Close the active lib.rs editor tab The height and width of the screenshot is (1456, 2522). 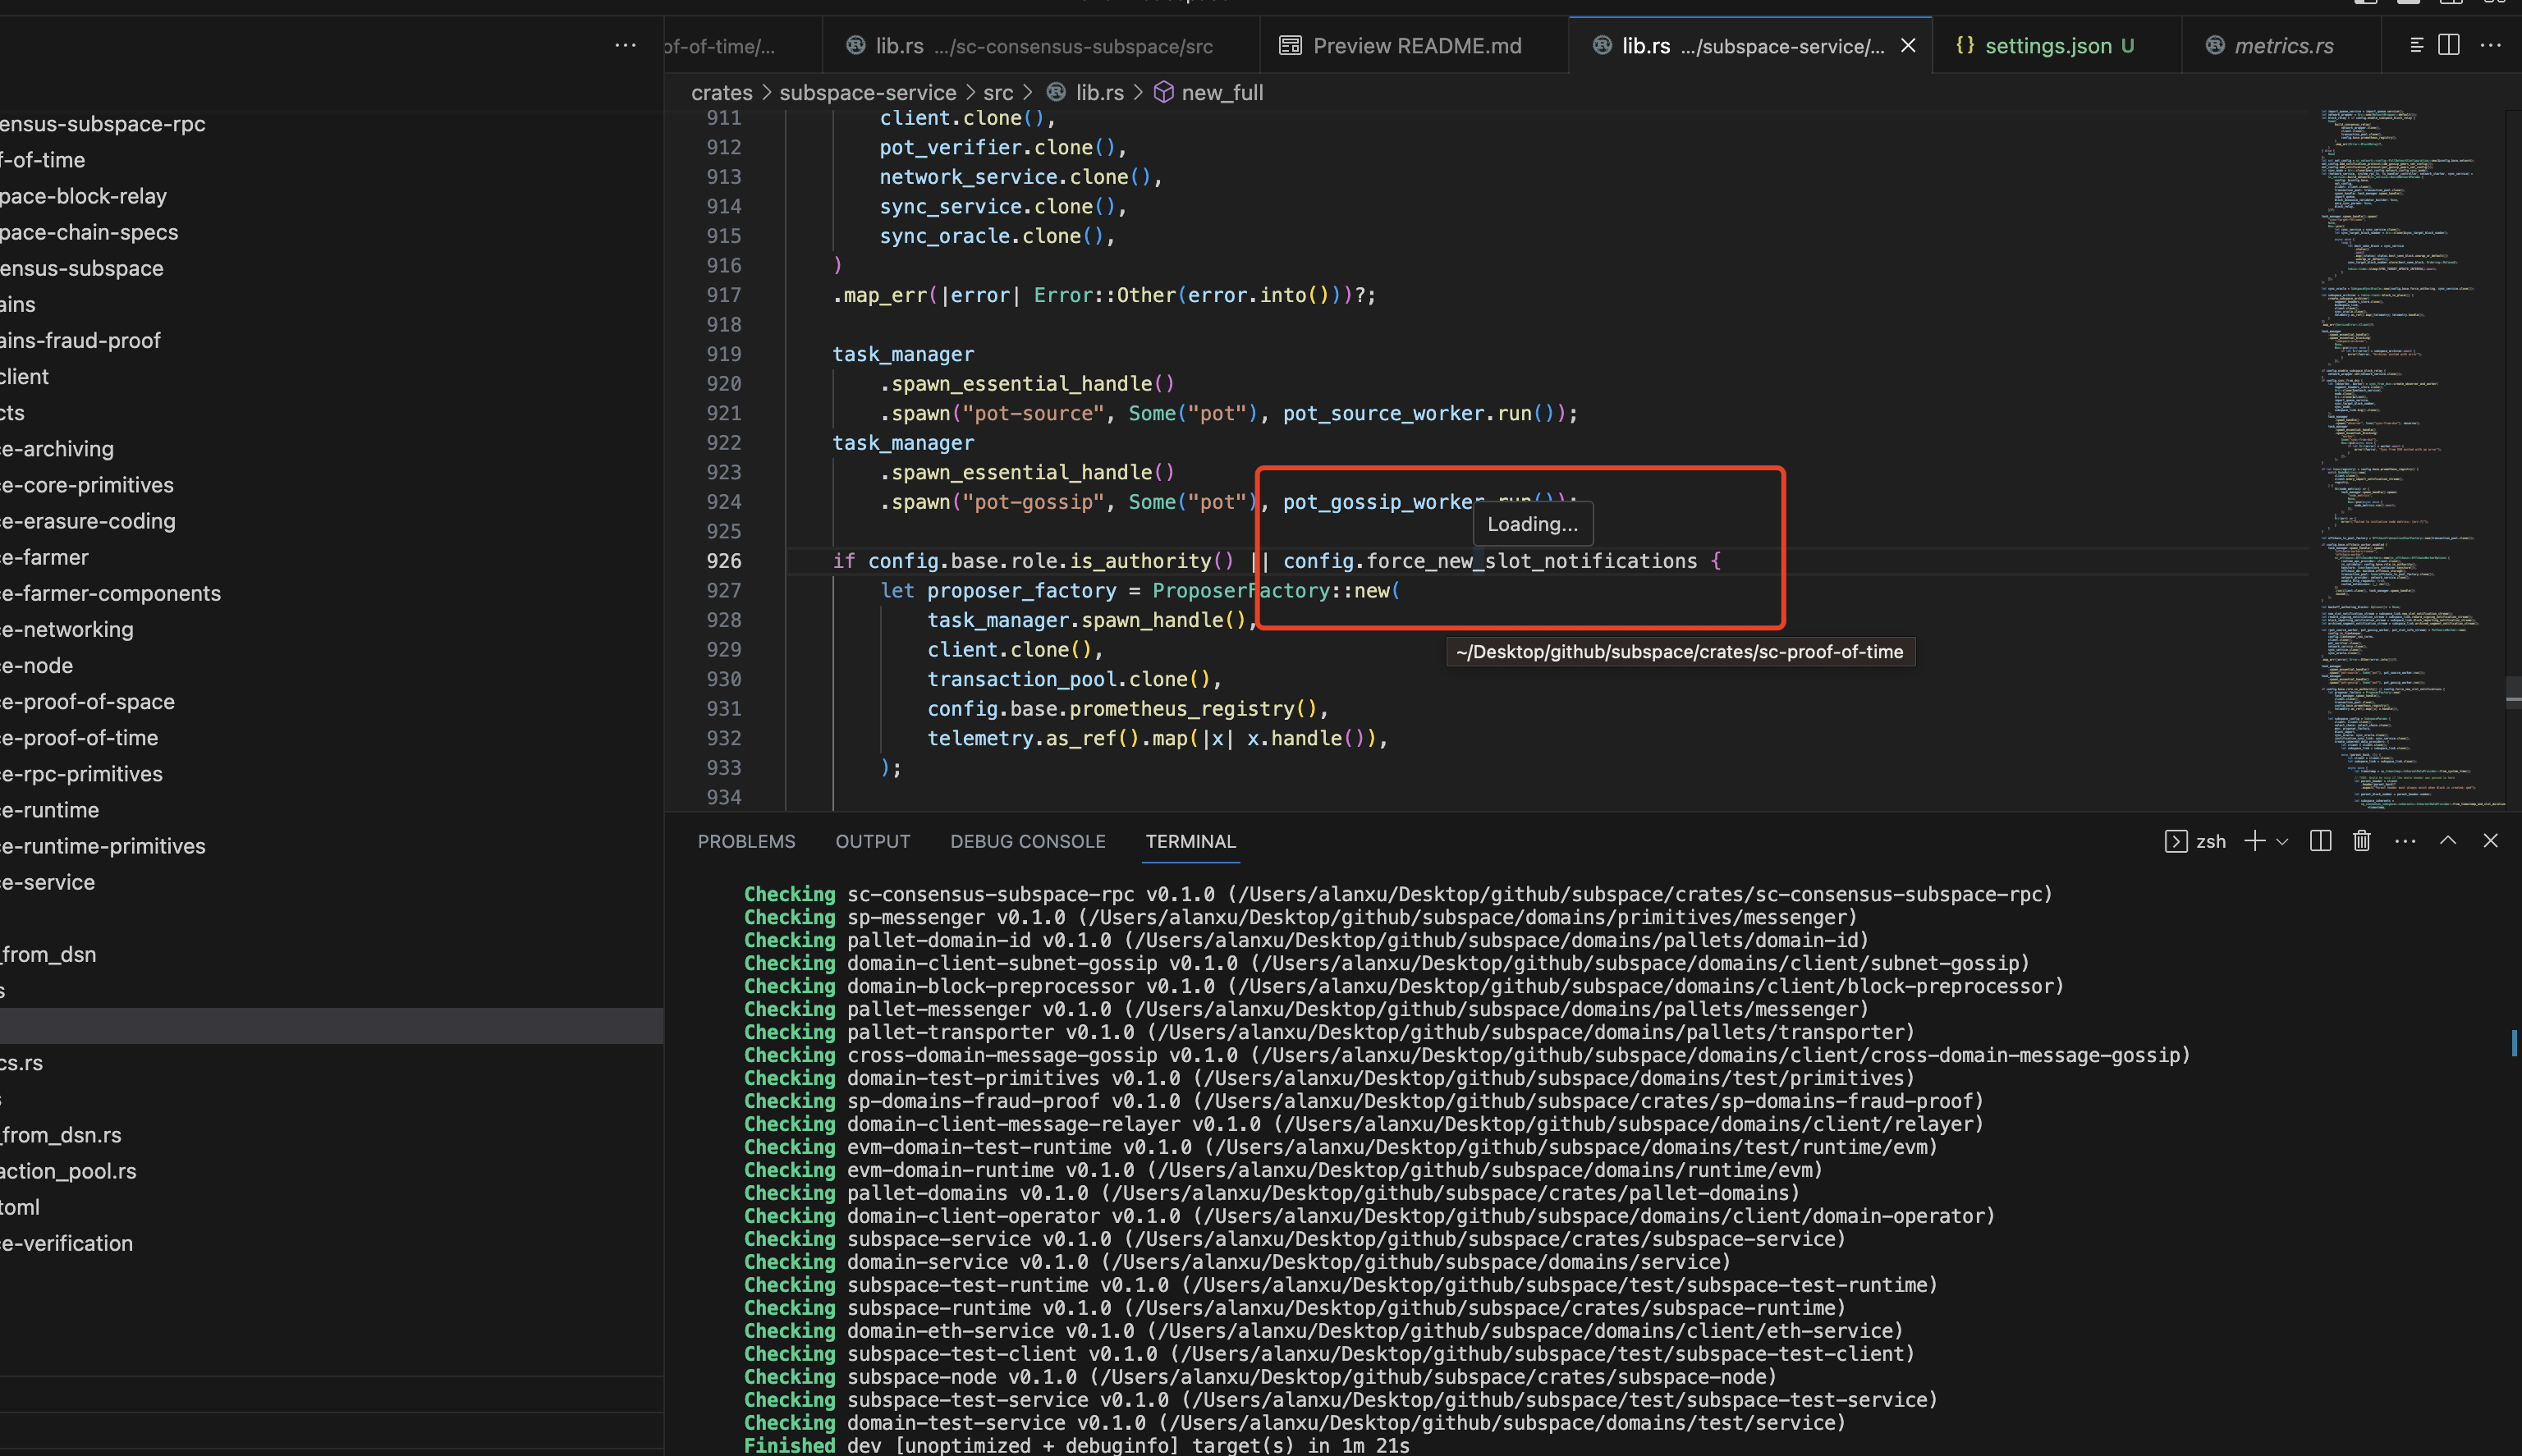[x=1908, y=45]
